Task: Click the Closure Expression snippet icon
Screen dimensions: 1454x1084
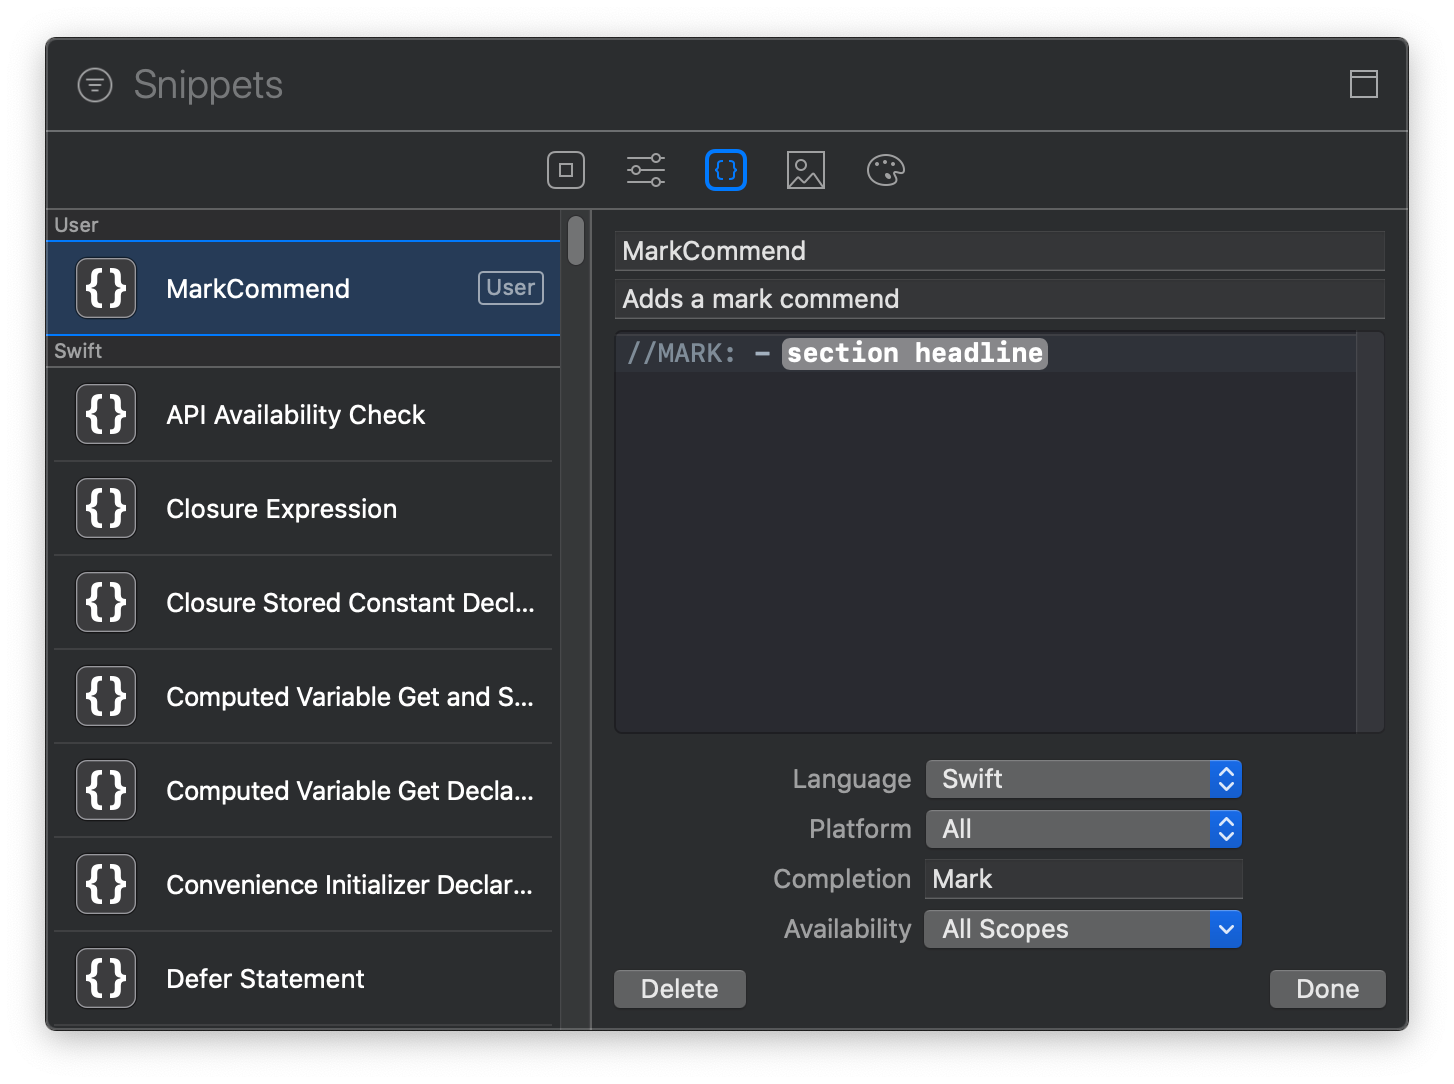Action: (106, 508)
